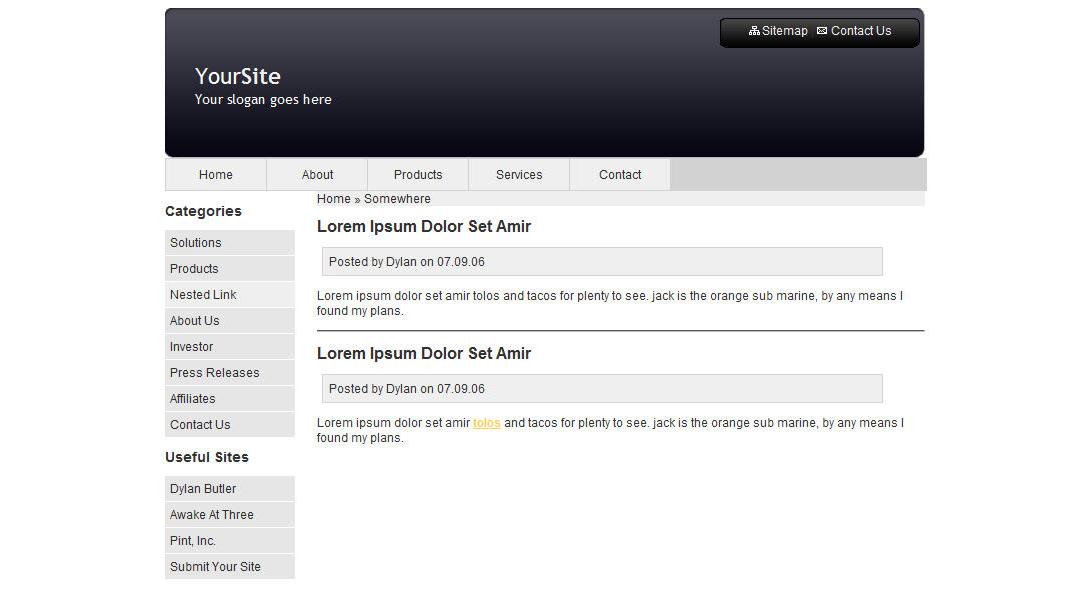Open About Us in the Categories sidebar
Screen dimensions: 1088x591
click(230, 320)
